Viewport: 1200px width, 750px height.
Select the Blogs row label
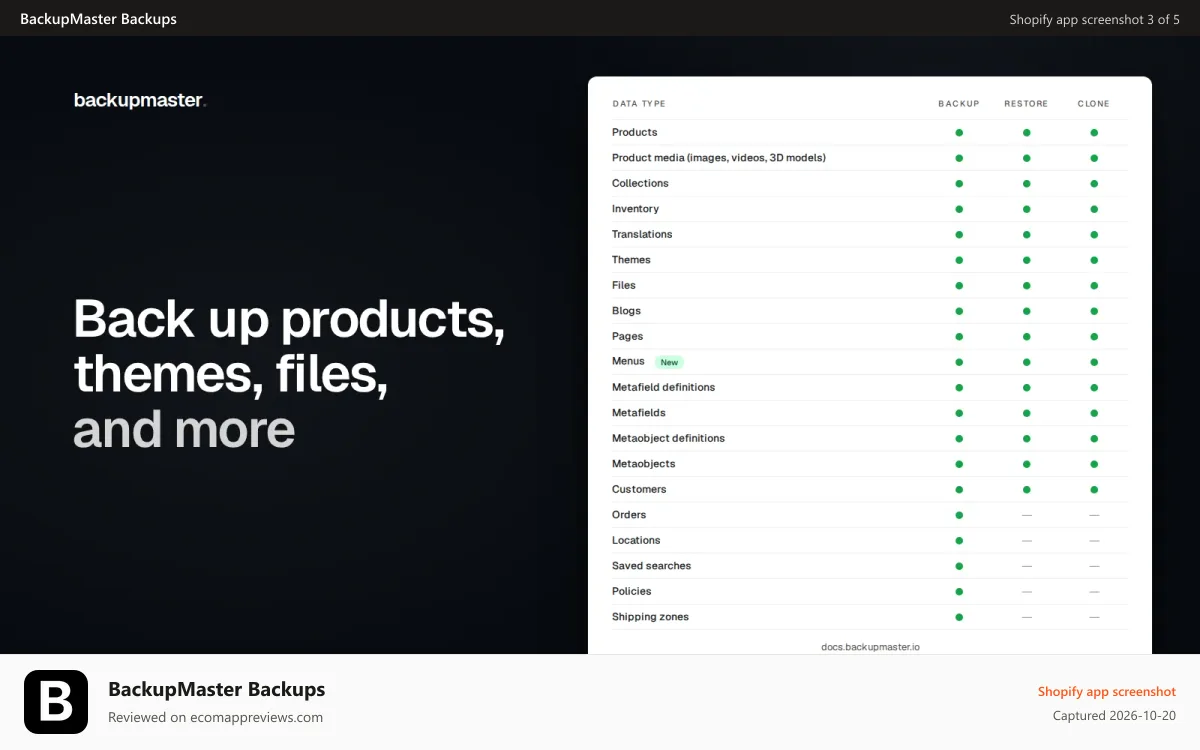pyautogui.click(x=627, y=311)
